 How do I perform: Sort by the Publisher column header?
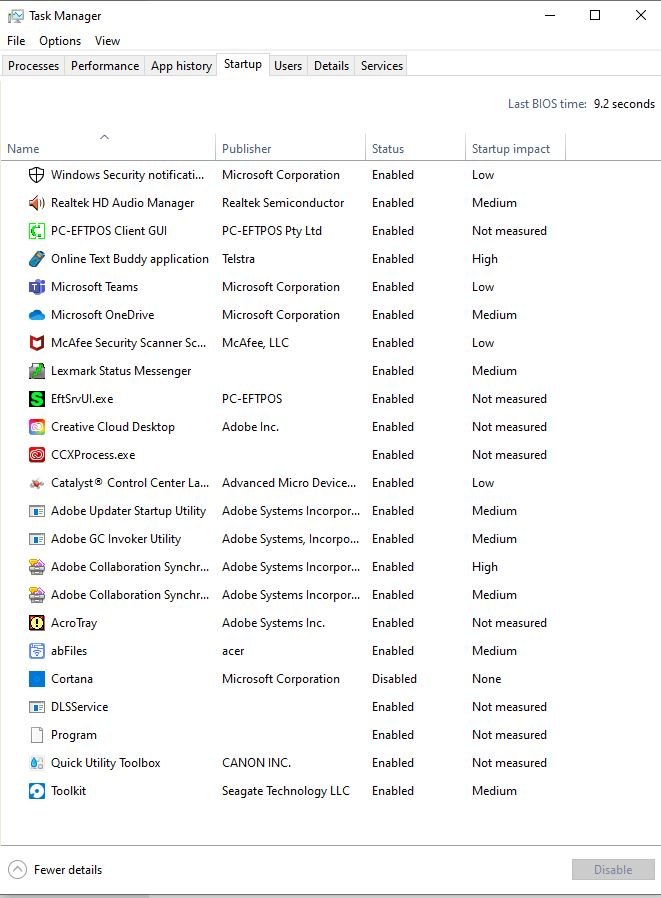tap(290, 149)
